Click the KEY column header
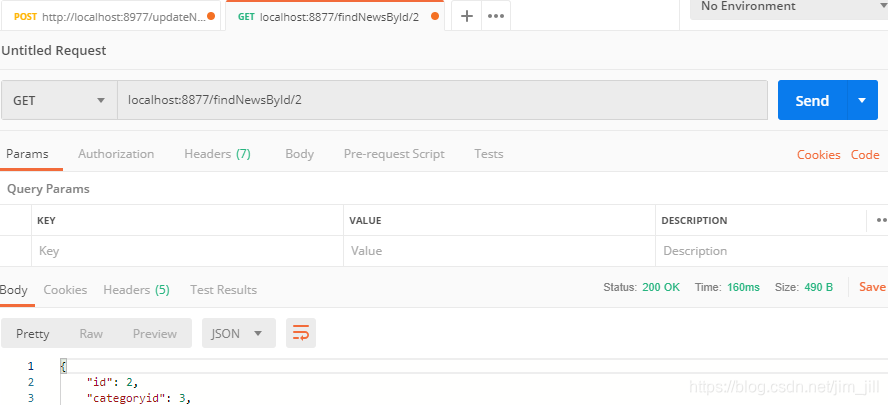 coord(46,220)
